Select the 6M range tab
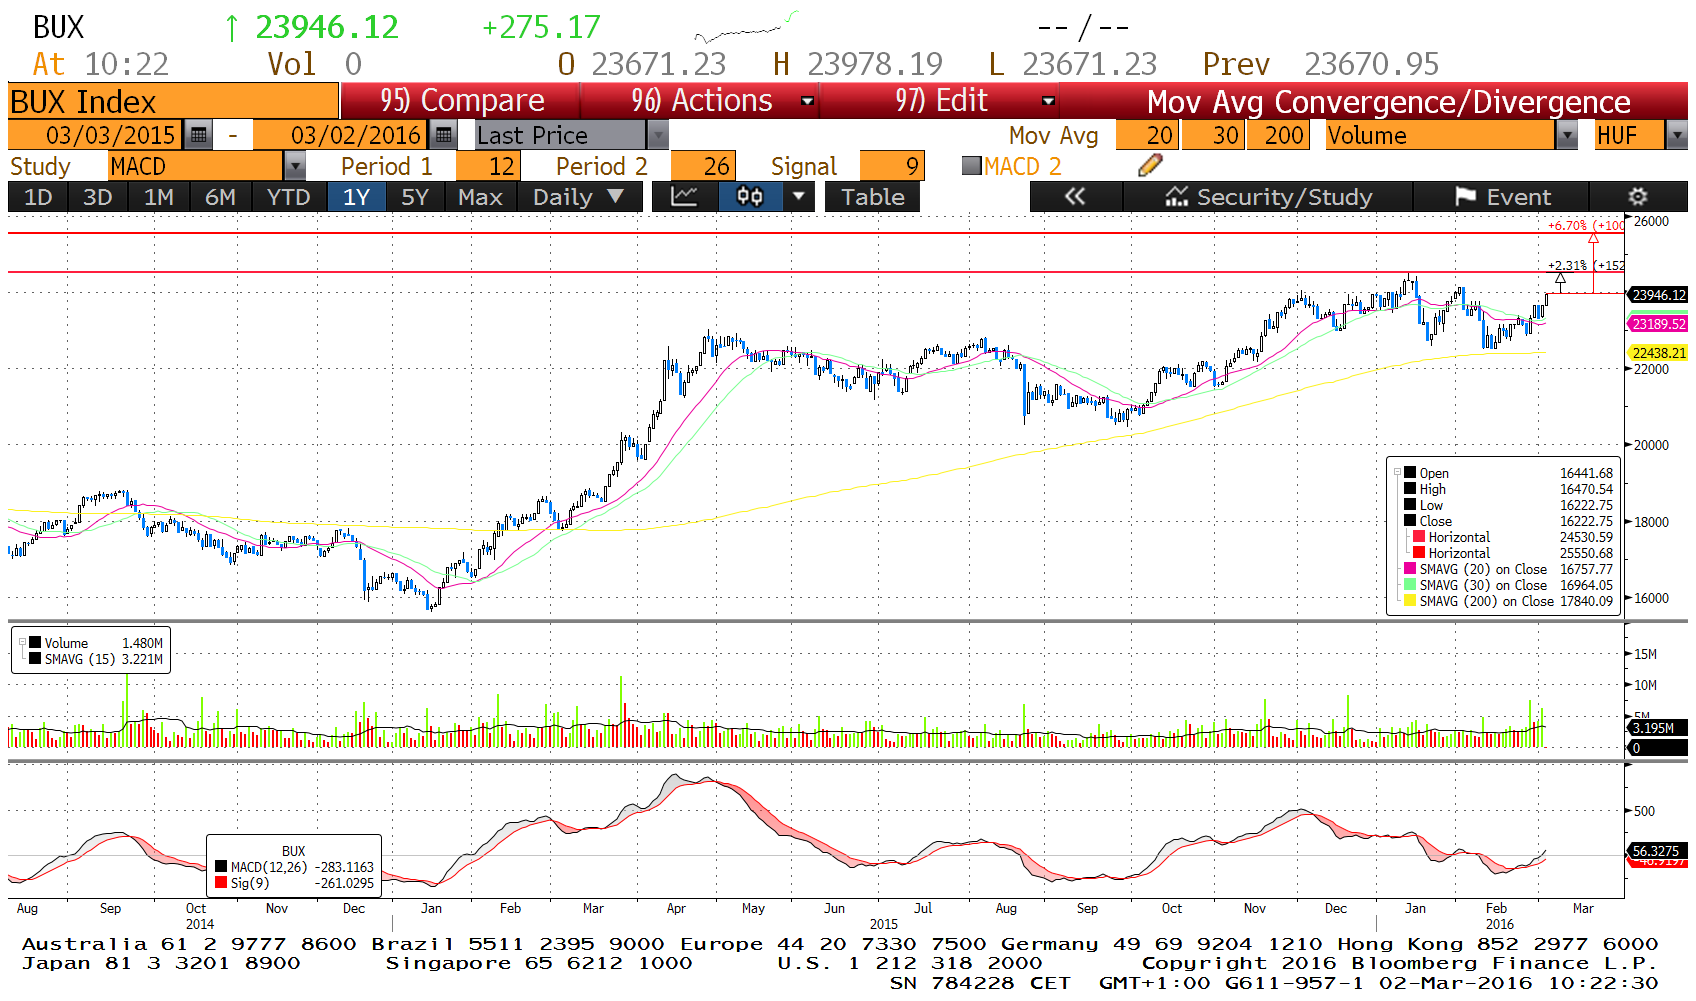The height and width of the screenshot is (1001, 1696). coord(220,197)
